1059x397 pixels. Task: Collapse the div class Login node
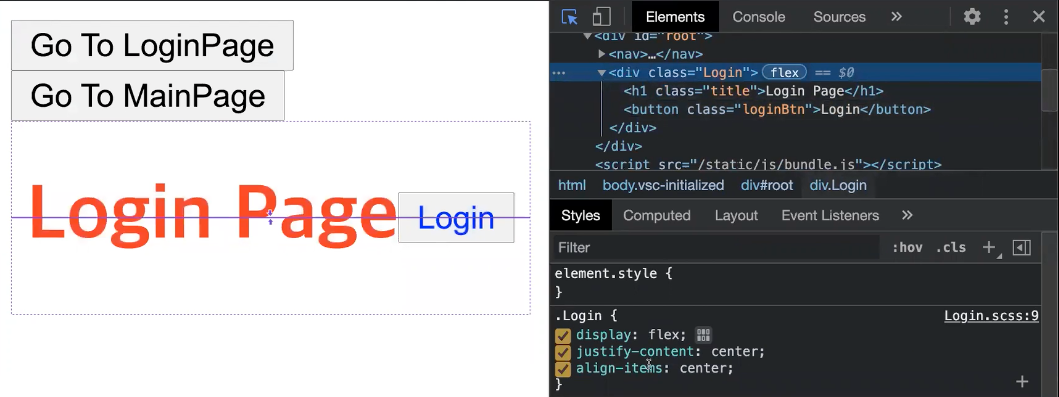click(602, 72)
